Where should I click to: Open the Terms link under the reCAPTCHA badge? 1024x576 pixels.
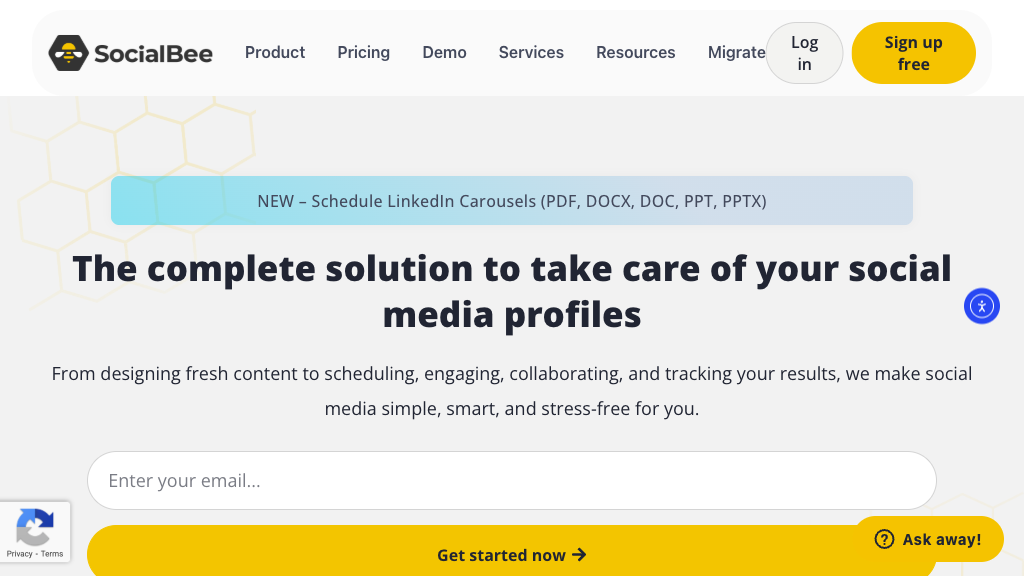55,553
